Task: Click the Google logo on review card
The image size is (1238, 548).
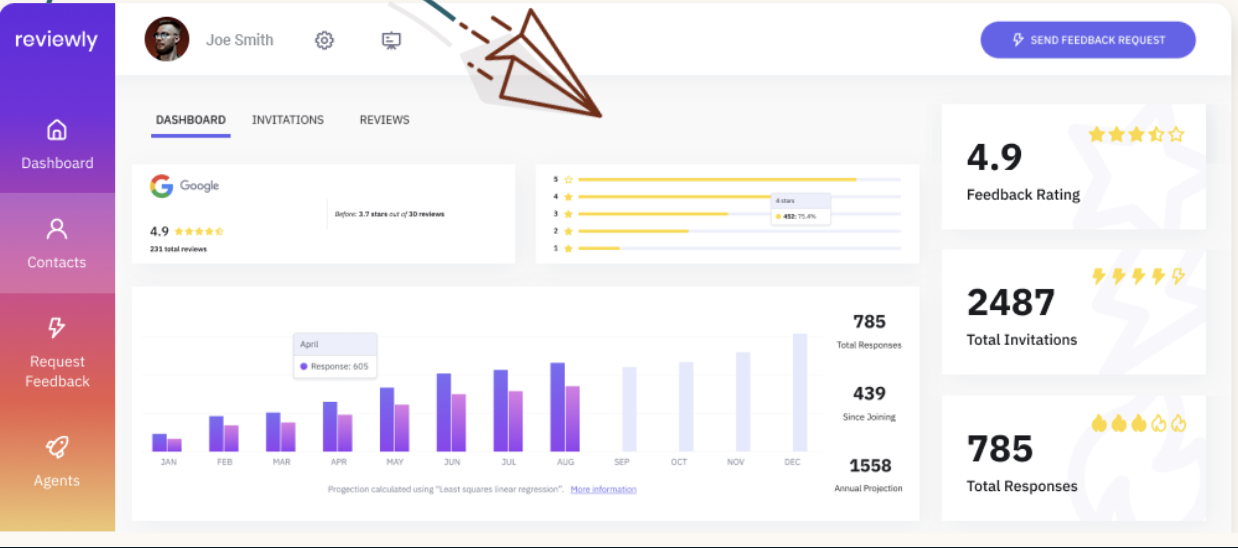Action: tap(185, 186)
